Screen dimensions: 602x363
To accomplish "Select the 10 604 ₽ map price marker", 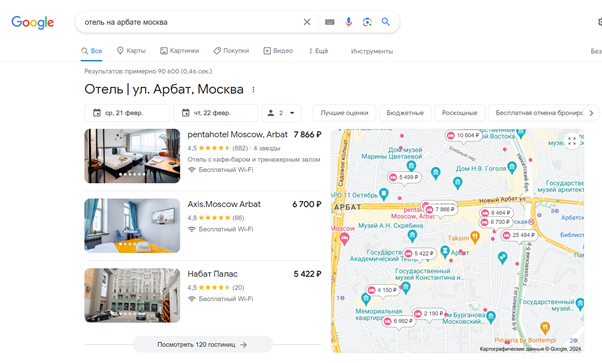I will [x=463, y=136].
